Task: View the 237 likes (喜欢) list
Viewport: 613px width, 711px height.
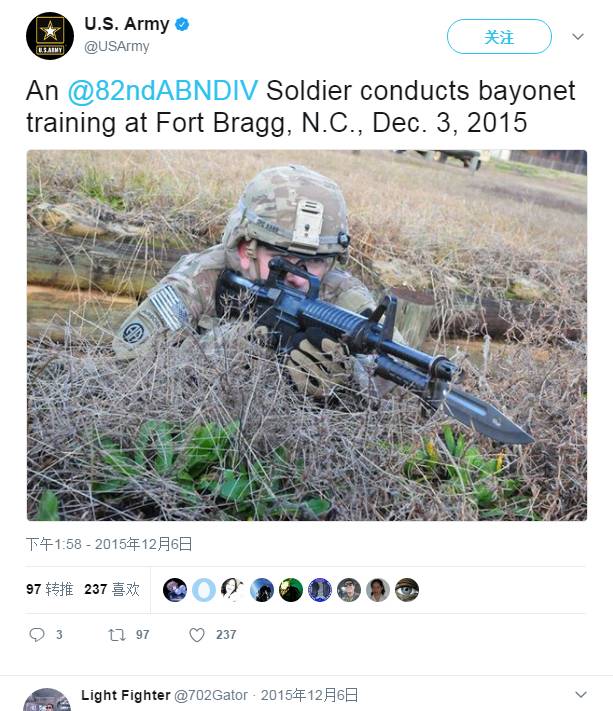Action: [x=112, y=590]
